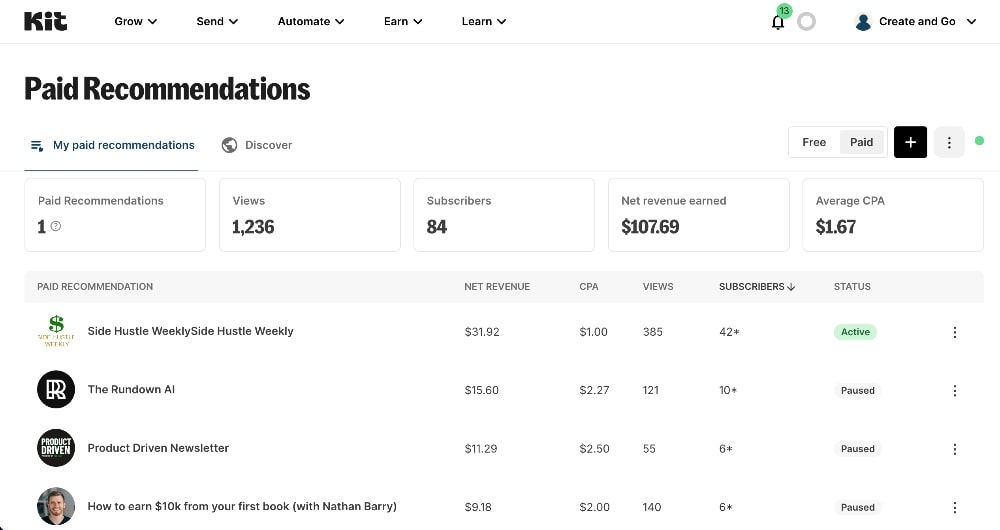
Task: Click the Paid Recommendations page heading
Action: tap(167, 89)
